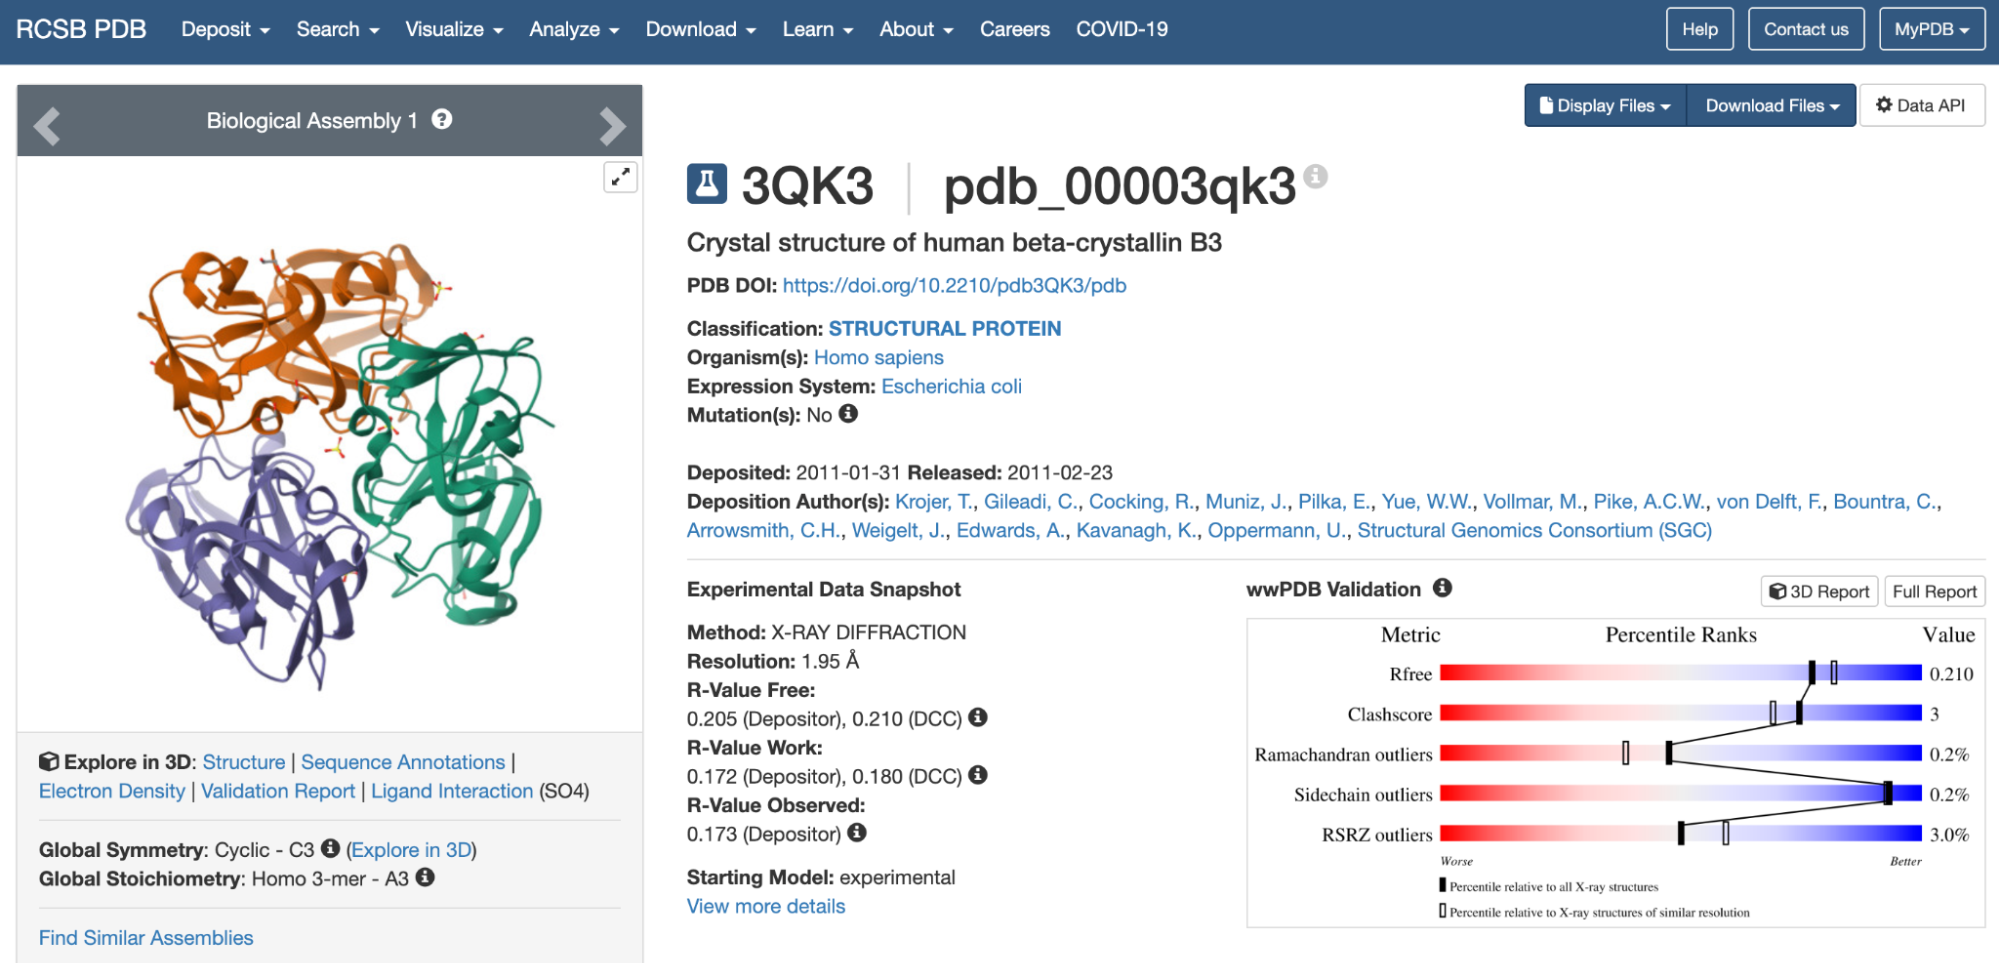Open Analyze menu
Screen dimensions: 1999x964
[x=574, y=30]
